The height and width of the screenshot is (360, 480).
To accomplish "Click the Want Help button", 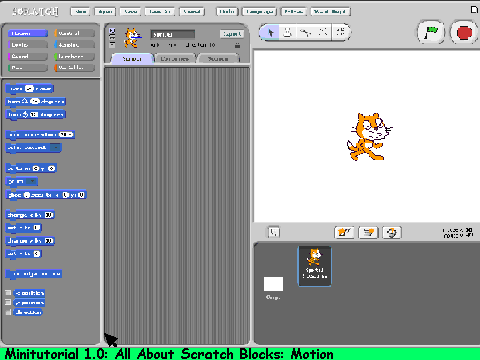I will pyautogui.click(x=330, y=12).
